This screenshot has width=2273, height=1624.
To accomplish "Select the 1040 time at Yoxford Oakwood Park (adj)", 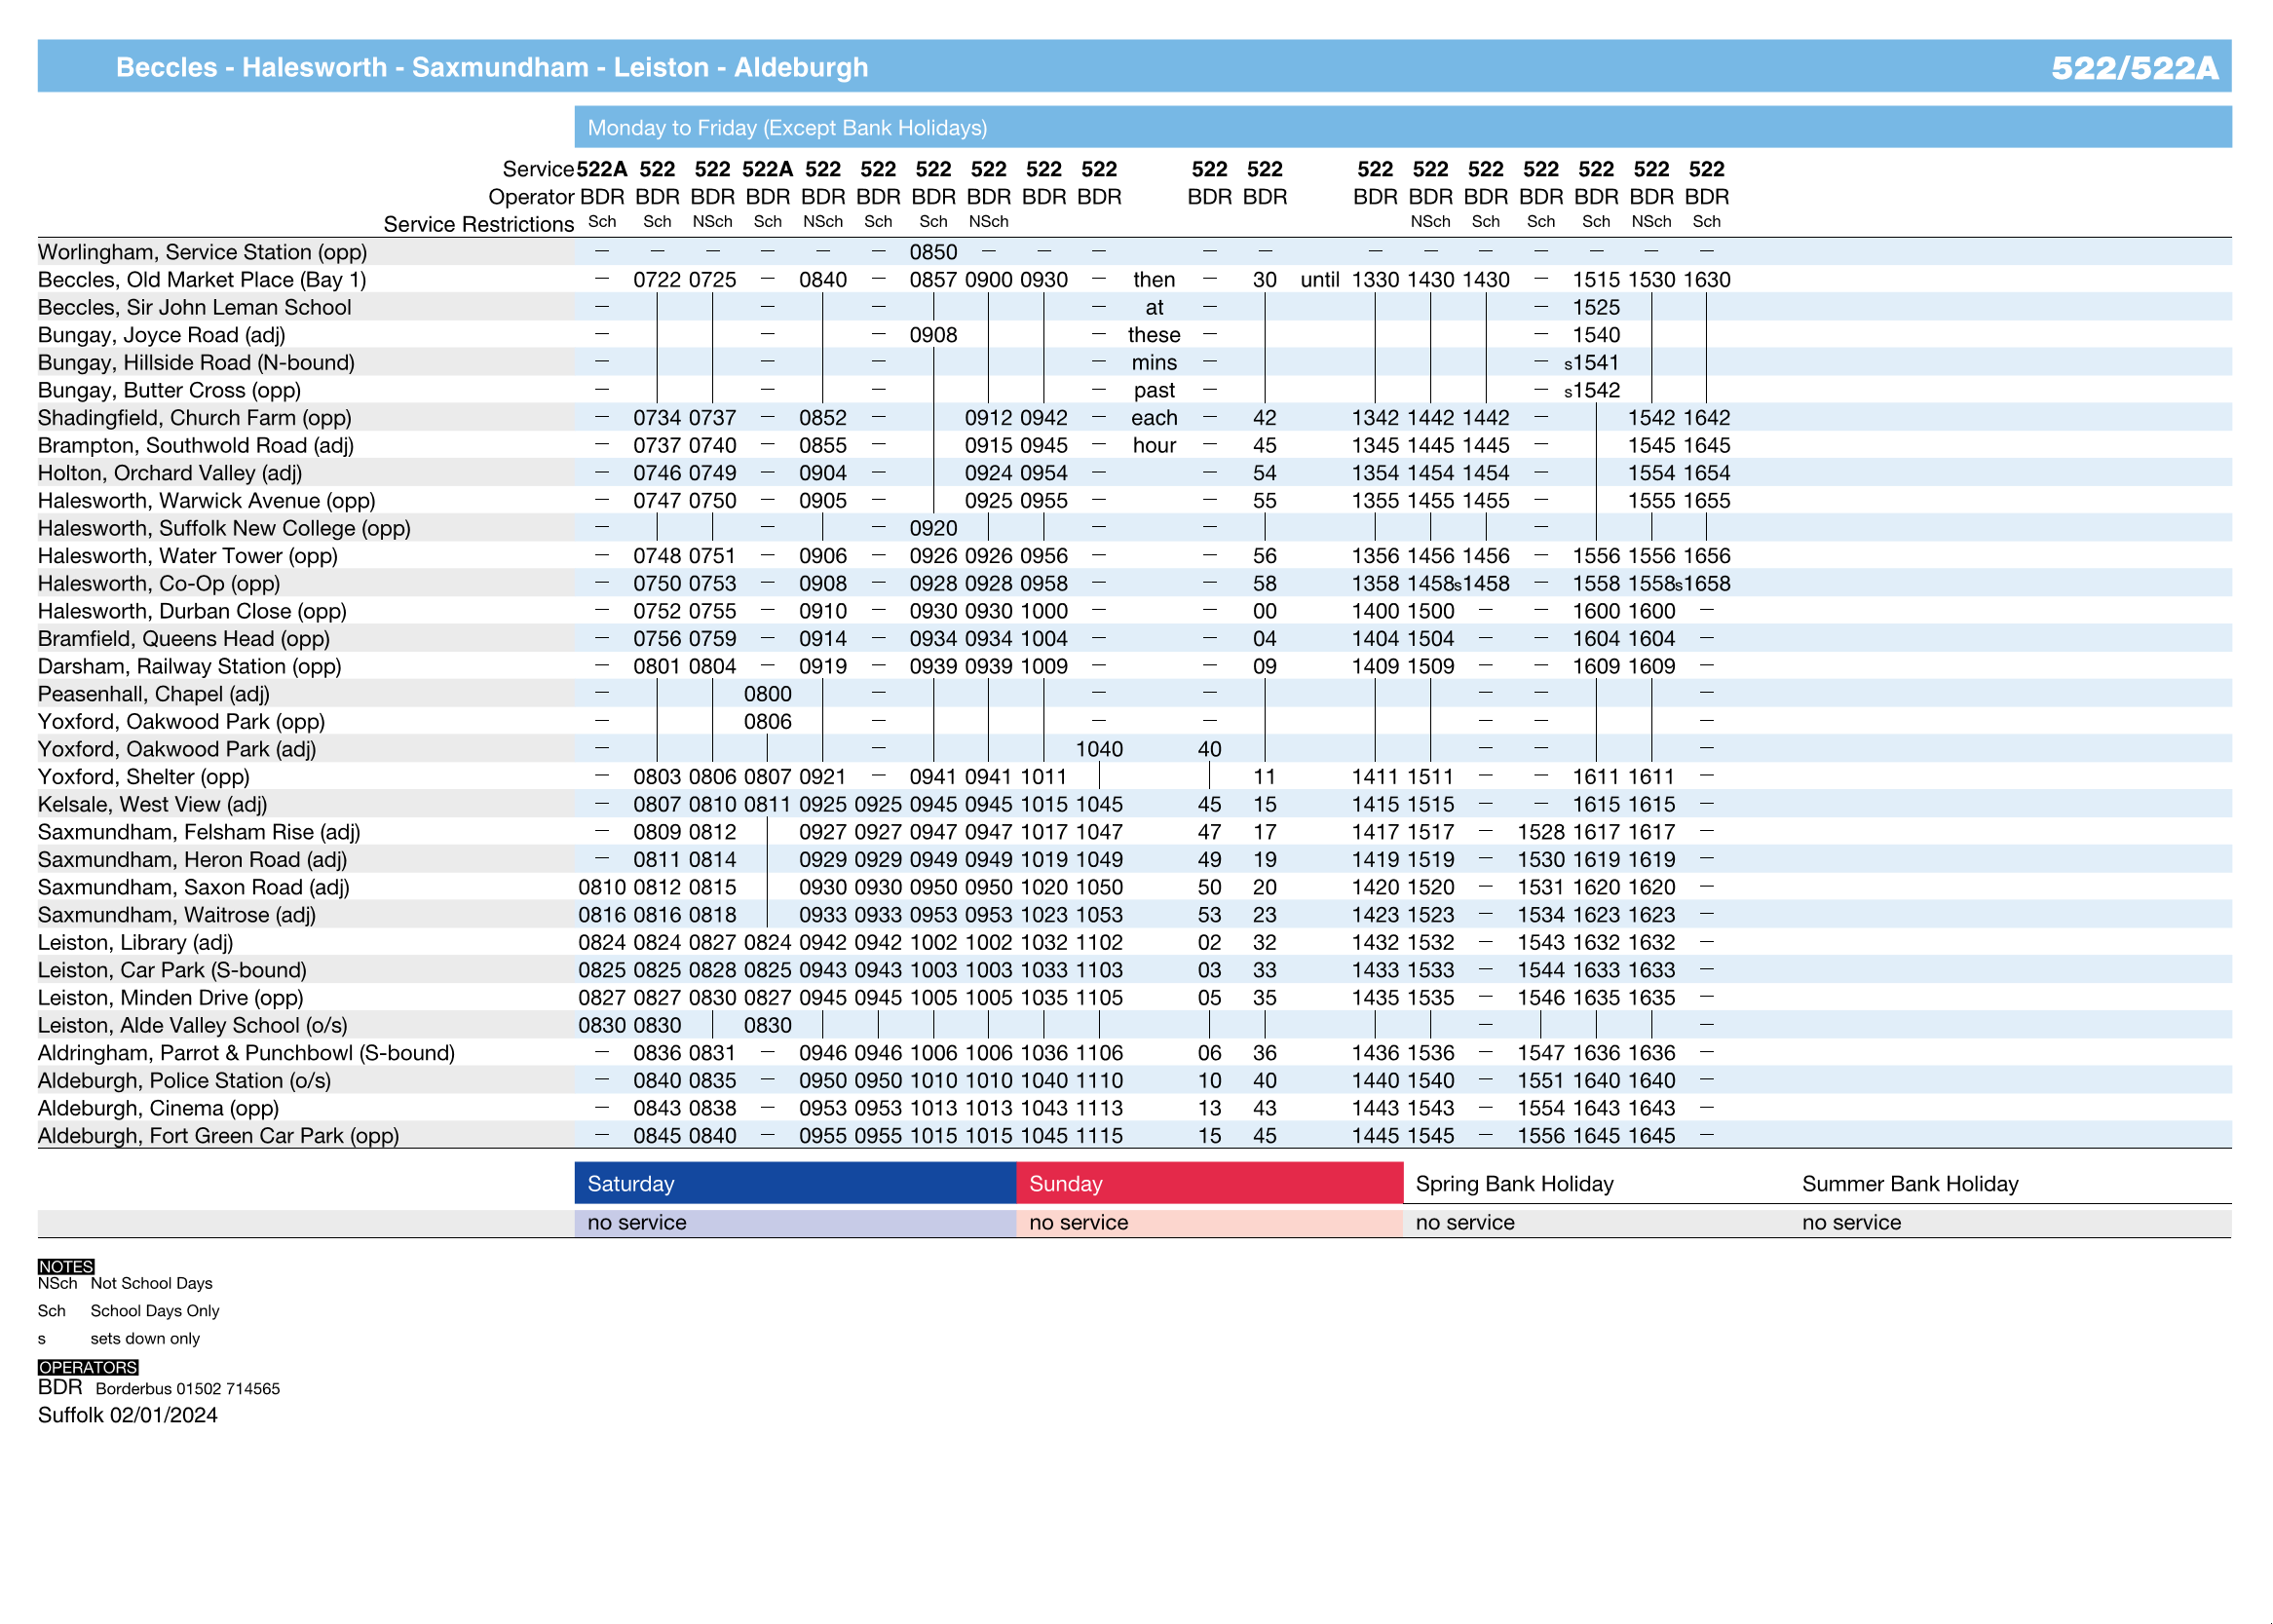I will click(1099, 749).
